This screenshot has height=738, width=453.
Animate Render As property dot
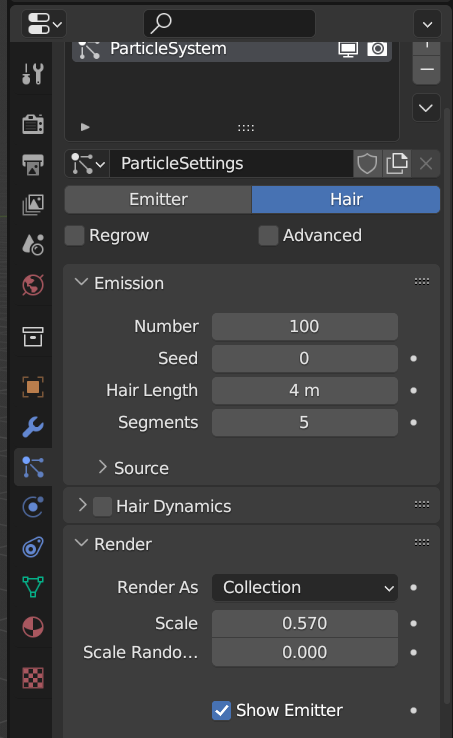[413, 588]
